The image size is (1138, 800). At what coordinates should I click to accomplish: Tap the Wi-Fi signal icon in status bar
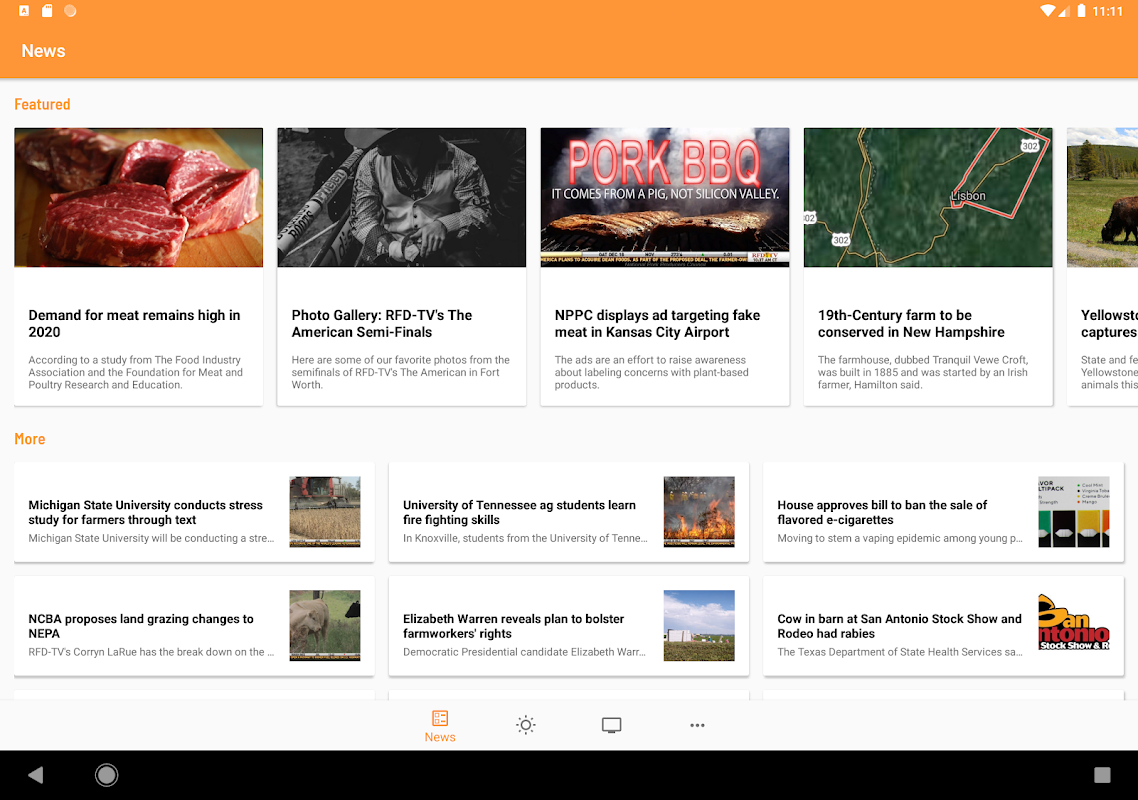(1047, 11)
